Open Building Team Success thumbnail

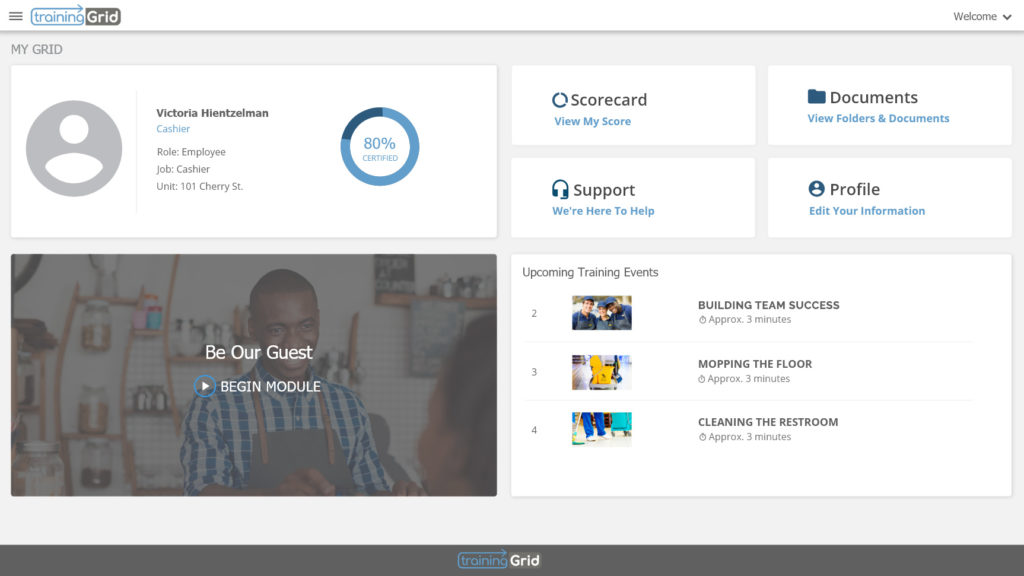point(601,313)
